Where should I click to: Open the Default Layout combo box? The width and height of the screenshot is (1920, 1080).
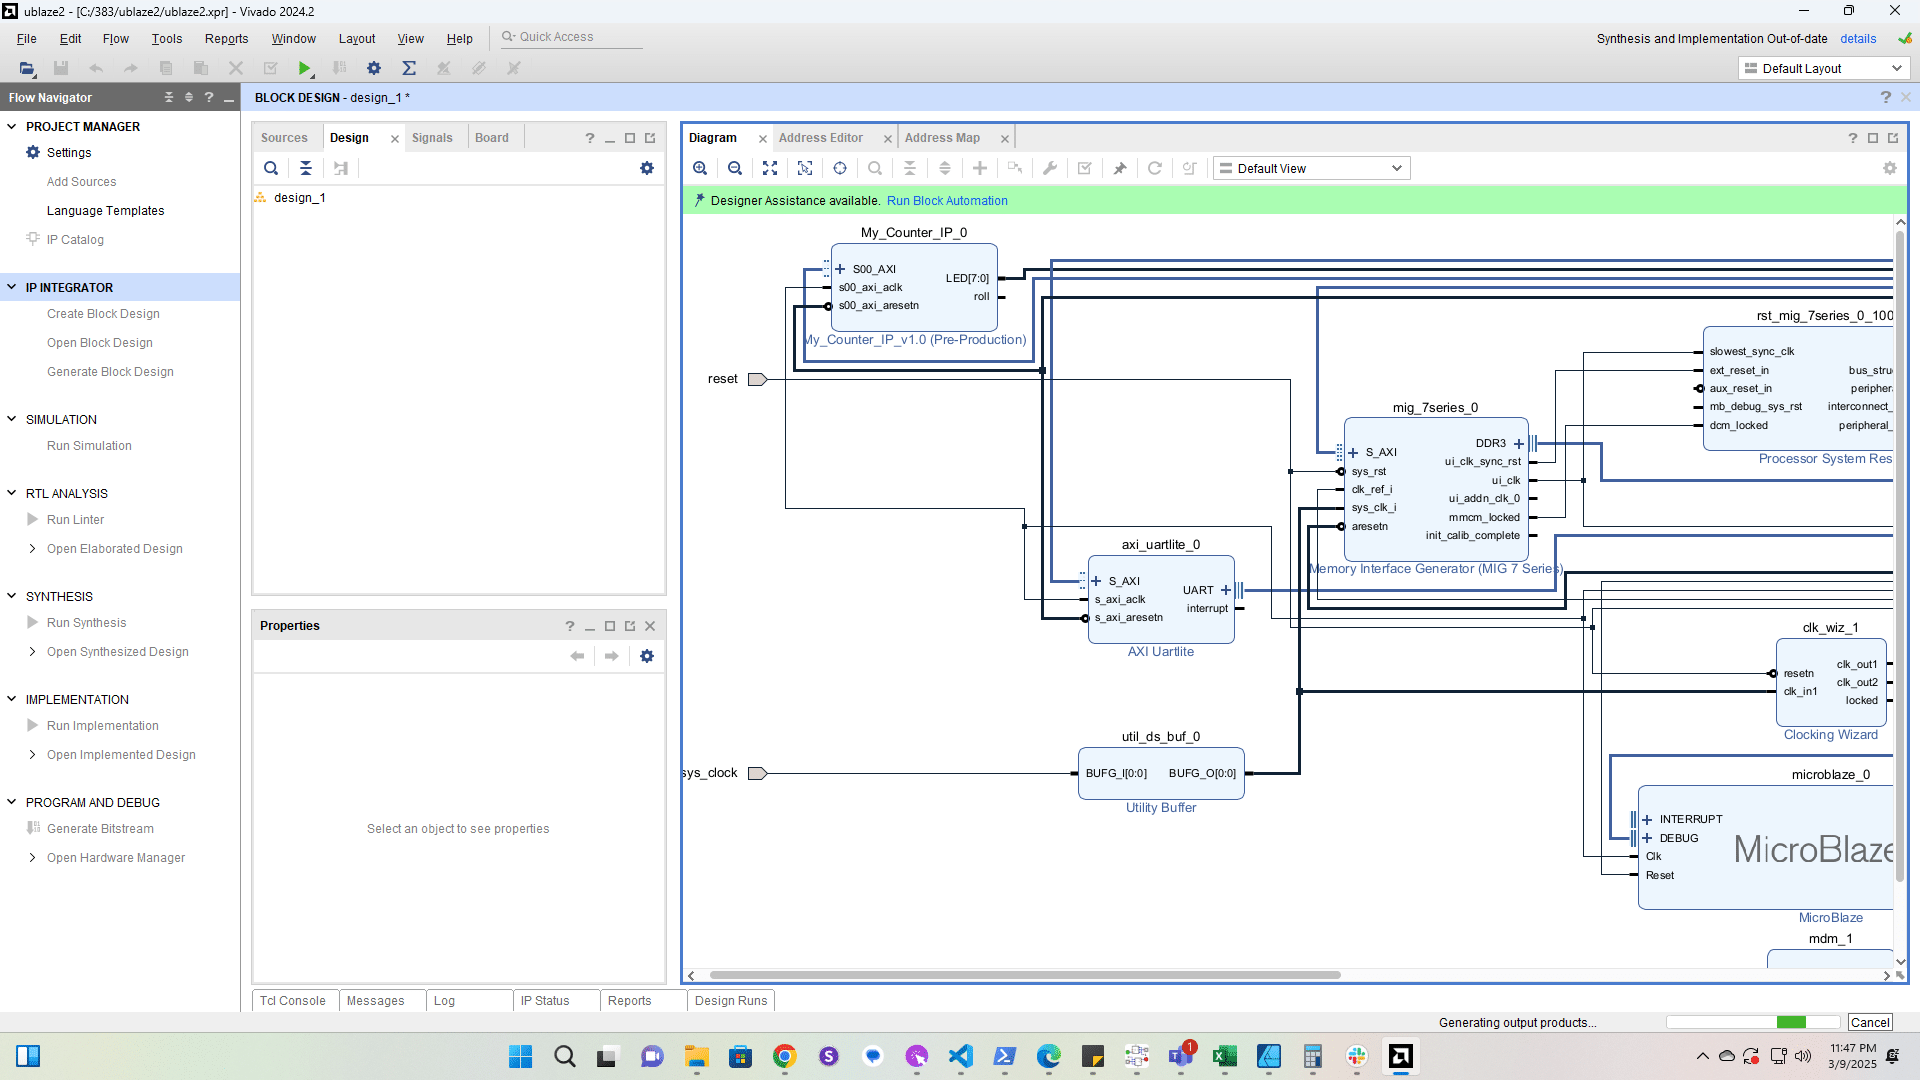(x=1824, y=68)
